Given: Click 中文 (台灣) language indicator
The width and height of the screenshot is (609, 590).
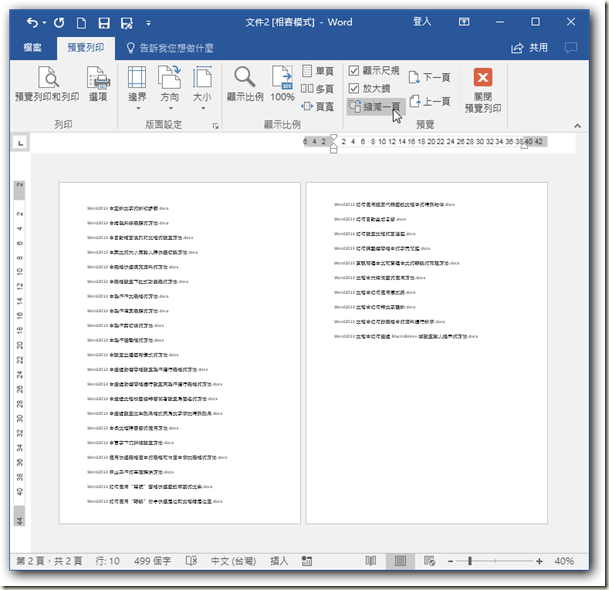Looking at the screenshot, I should [x=233, y=560].
